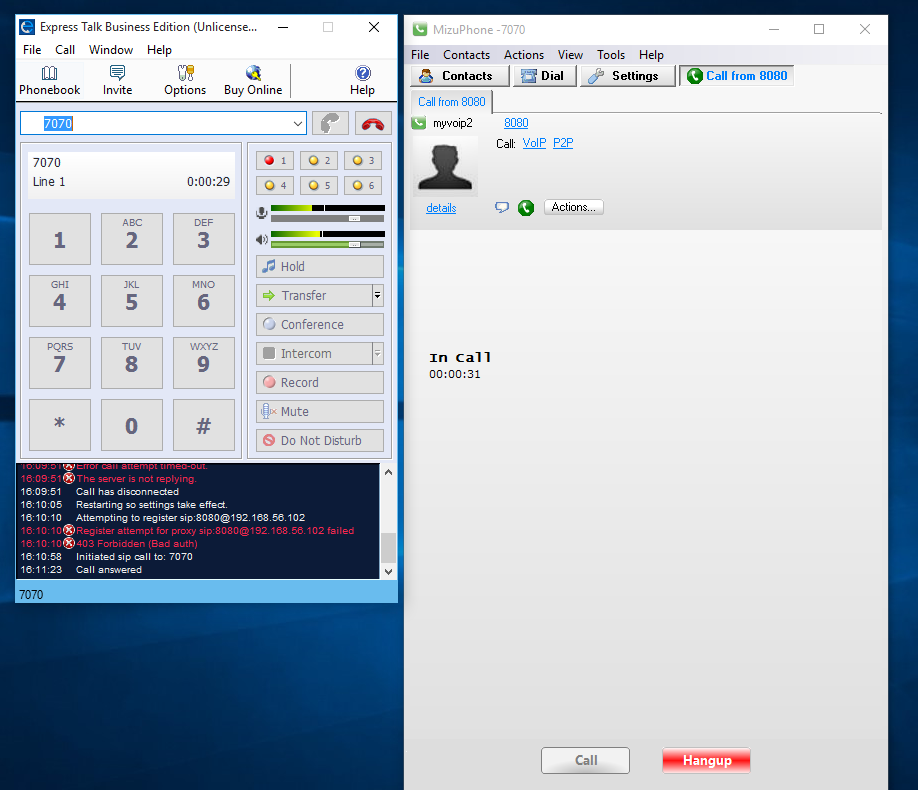Viewport: 918px width, 790px height.
Task: Select line 1 indicator button
Action: point(274,160)
